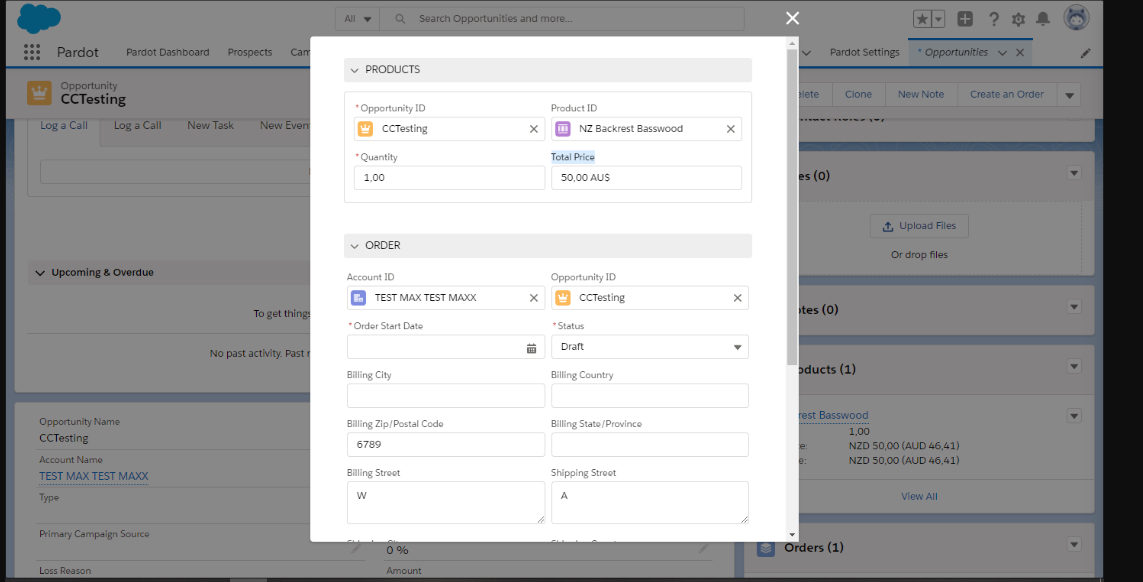Open the Help question mark icon
The image size is (1143, 582).
pyautogui.click(x=994, y=19)
